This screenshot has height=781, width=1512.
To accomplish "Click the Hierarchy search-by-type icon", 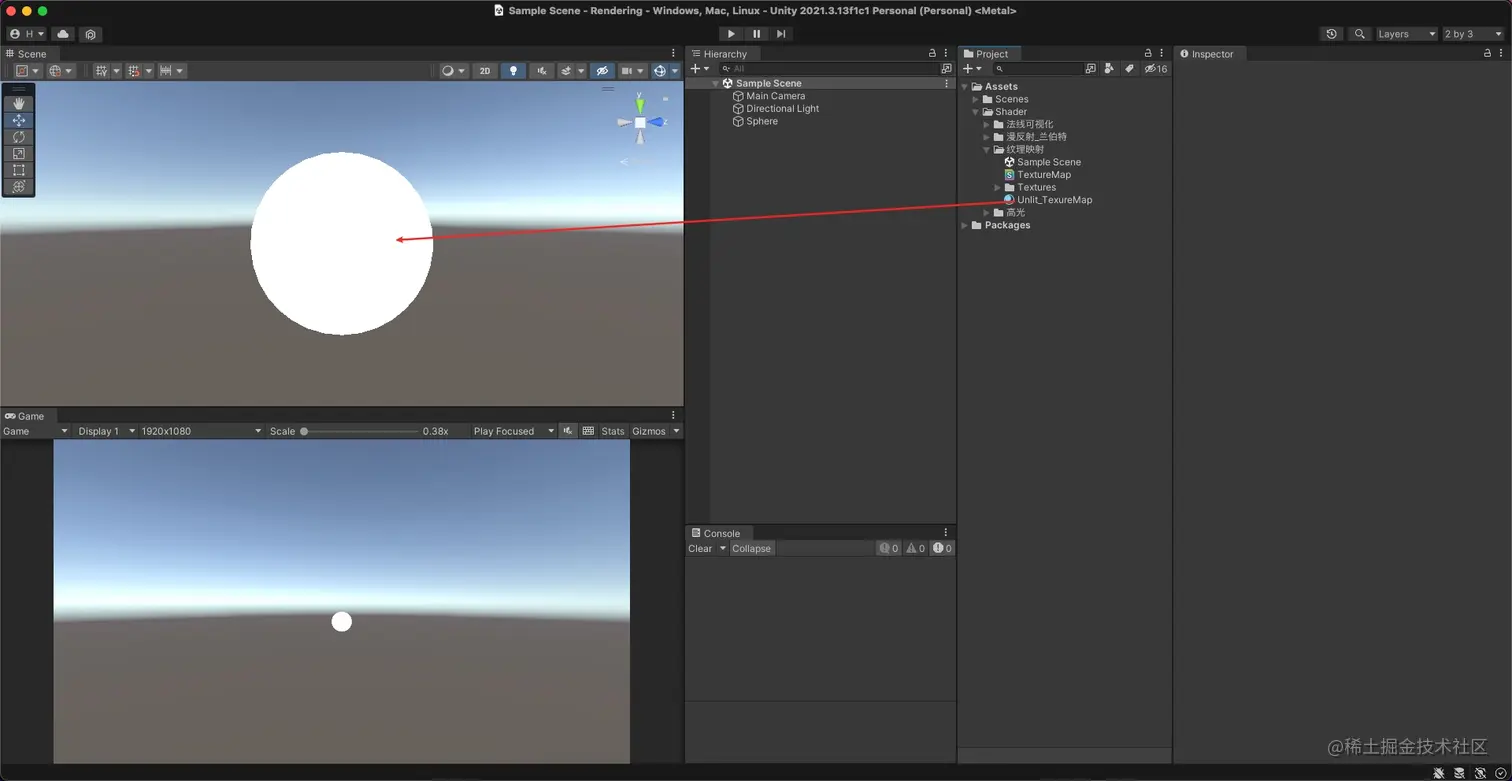I will 946,69.
